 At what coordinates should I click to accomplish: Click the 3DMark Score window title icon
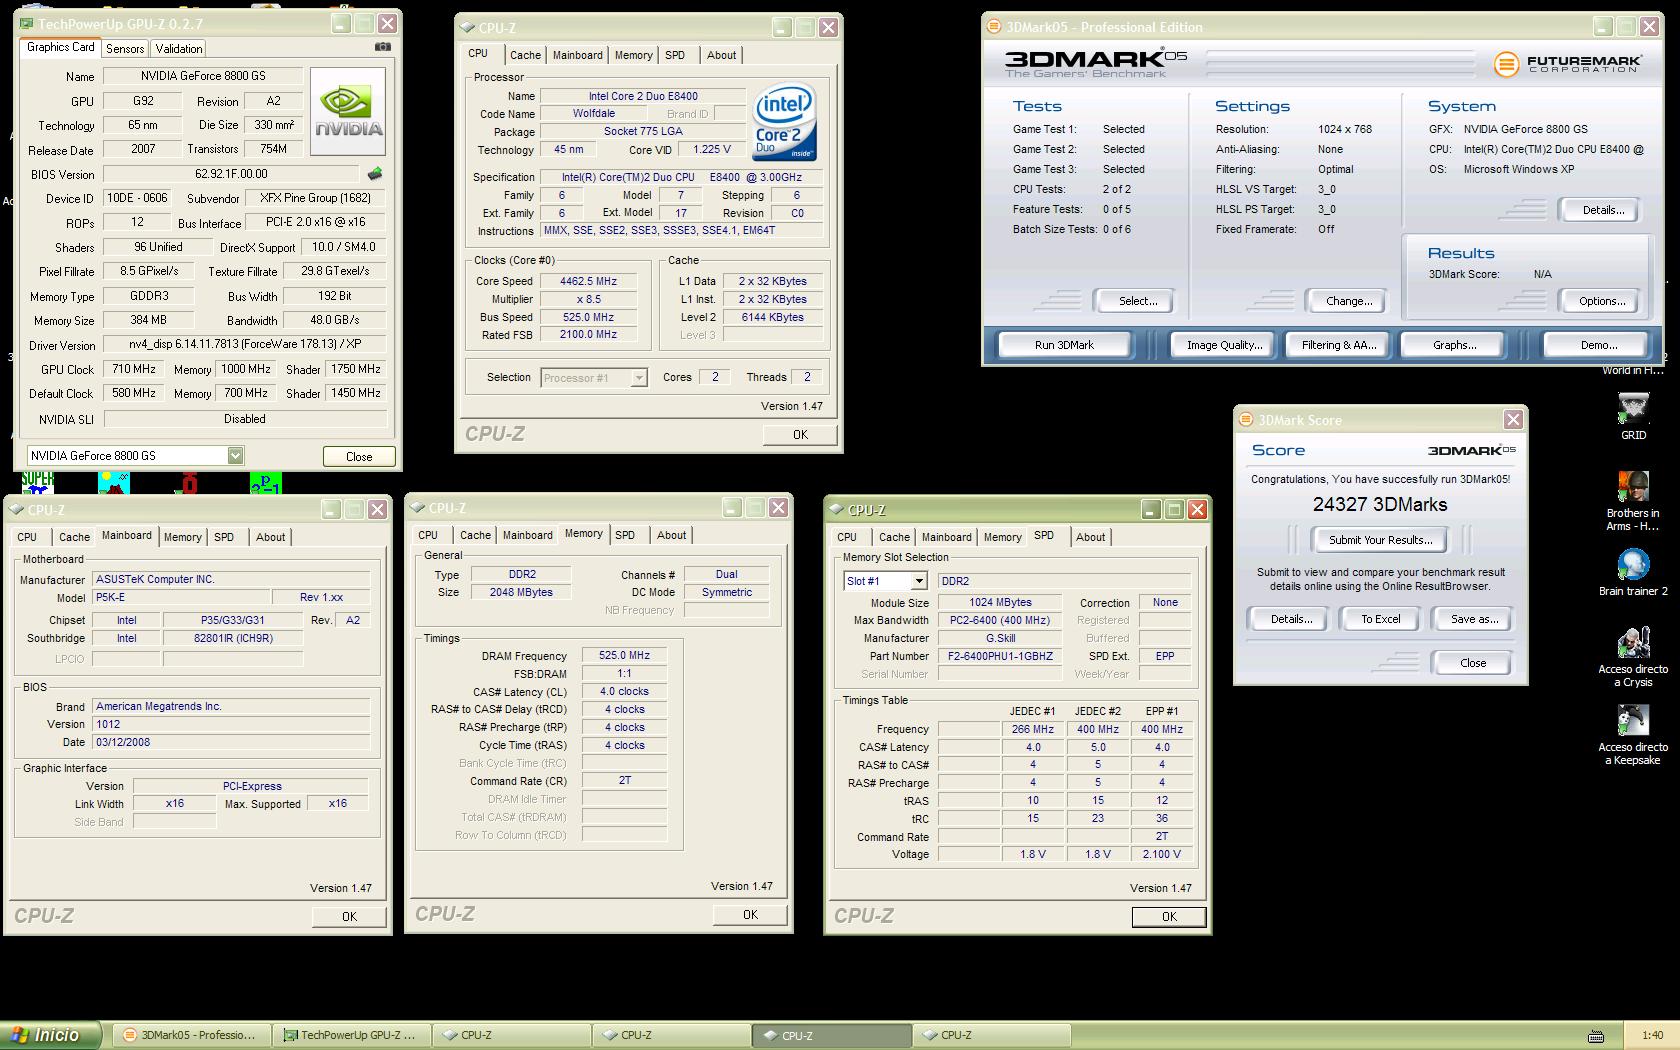[x=1246, y=420]
